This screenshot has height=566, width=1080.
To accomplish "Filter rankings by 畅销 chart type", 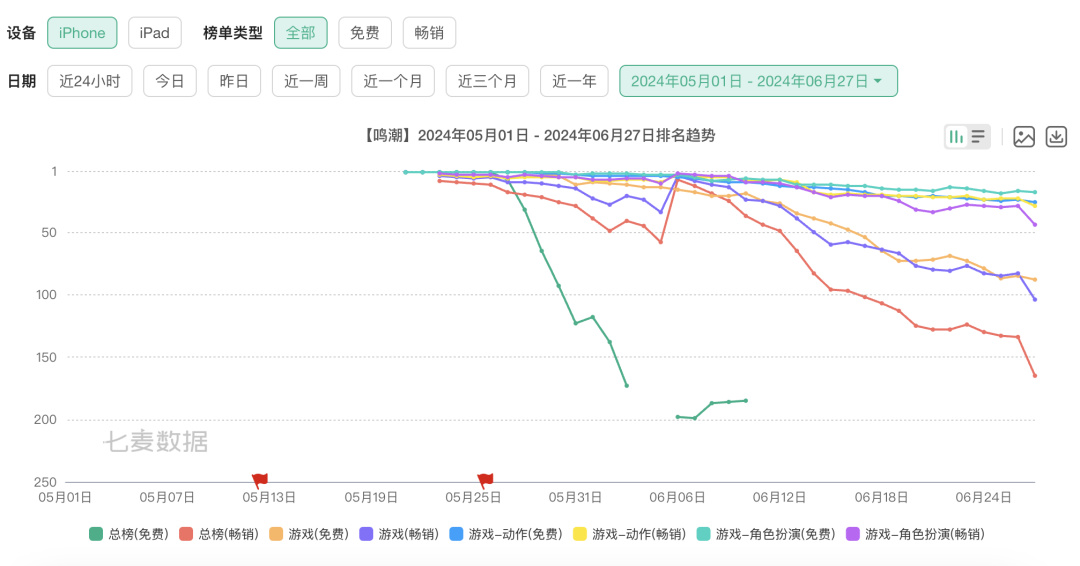I will pos(429,33).
